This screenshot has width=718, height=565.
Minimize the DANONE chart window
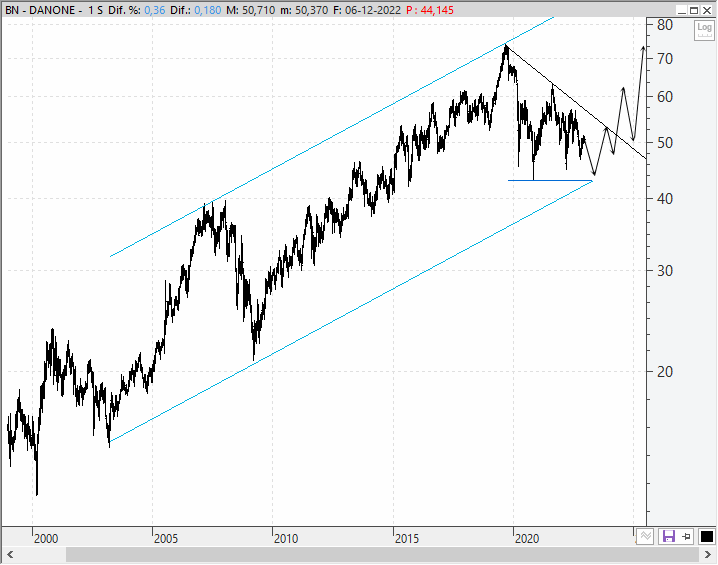682,10
